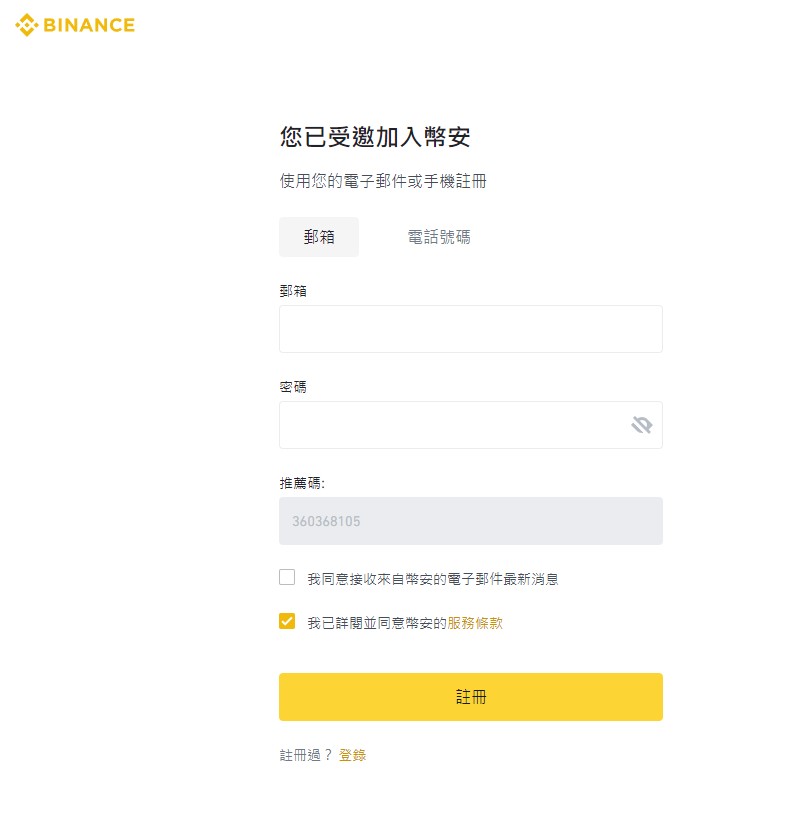Switch to the 電話號碼 tab

[x=439, y=237]
